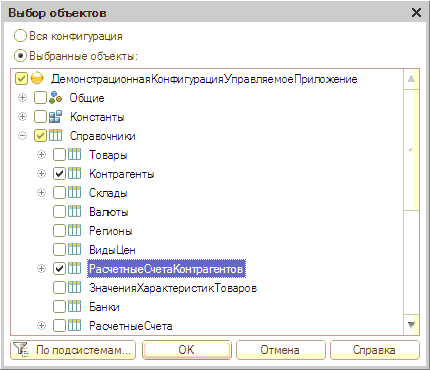Expand the Константы tree node

click(22, 117)
